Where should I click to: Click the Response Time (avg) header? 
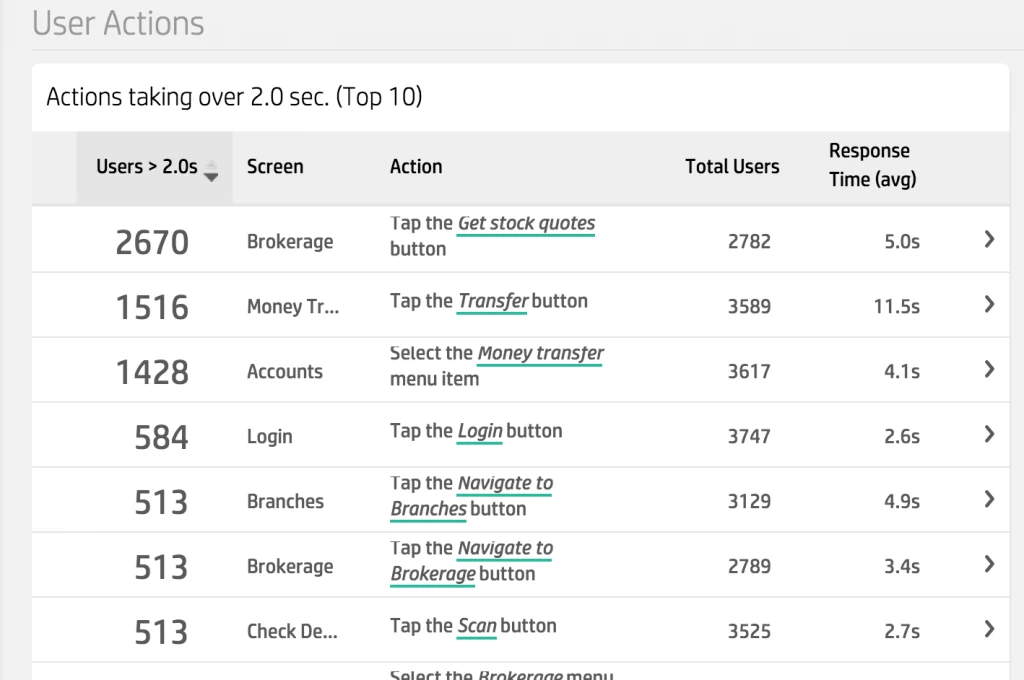pos(872,165)
